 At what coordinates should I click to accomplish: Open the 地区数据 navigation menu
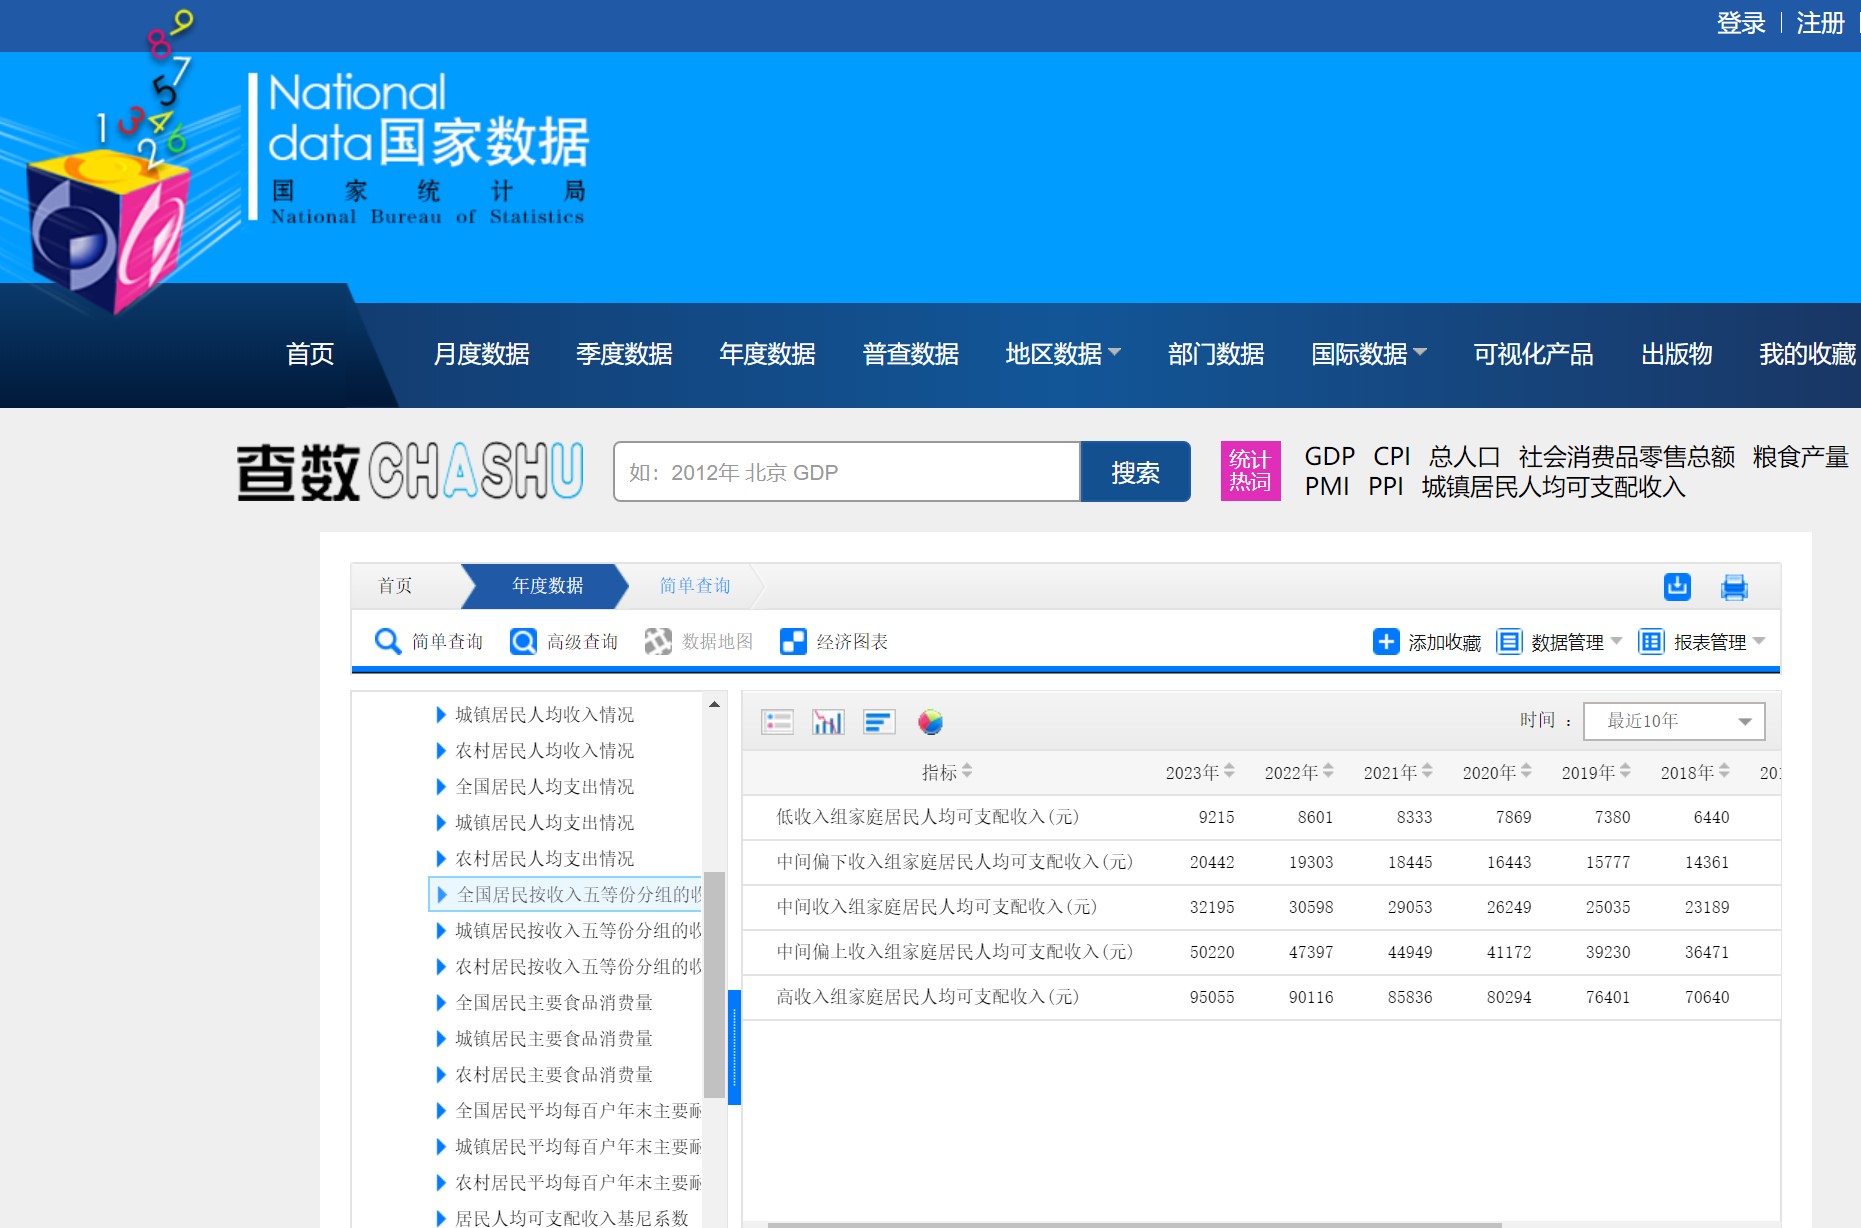click(x=1062, y=354)
